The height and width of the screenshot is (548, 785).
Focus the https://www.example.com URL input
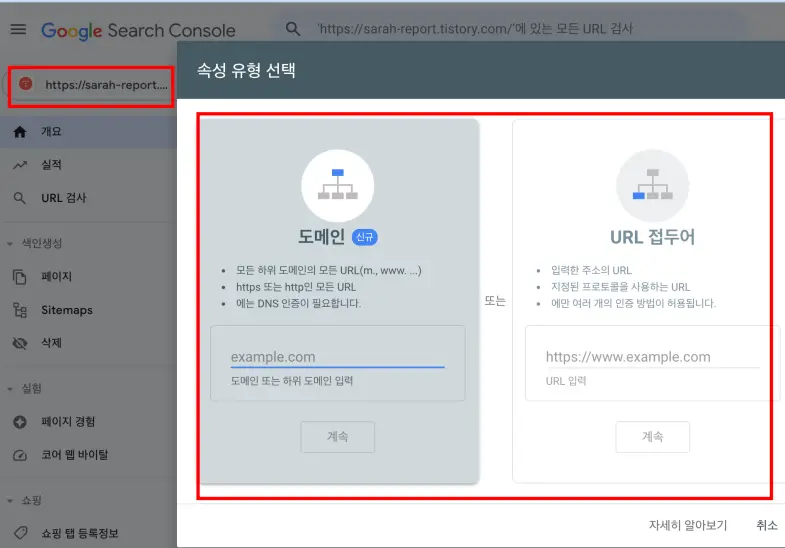[x=652, y=357]
